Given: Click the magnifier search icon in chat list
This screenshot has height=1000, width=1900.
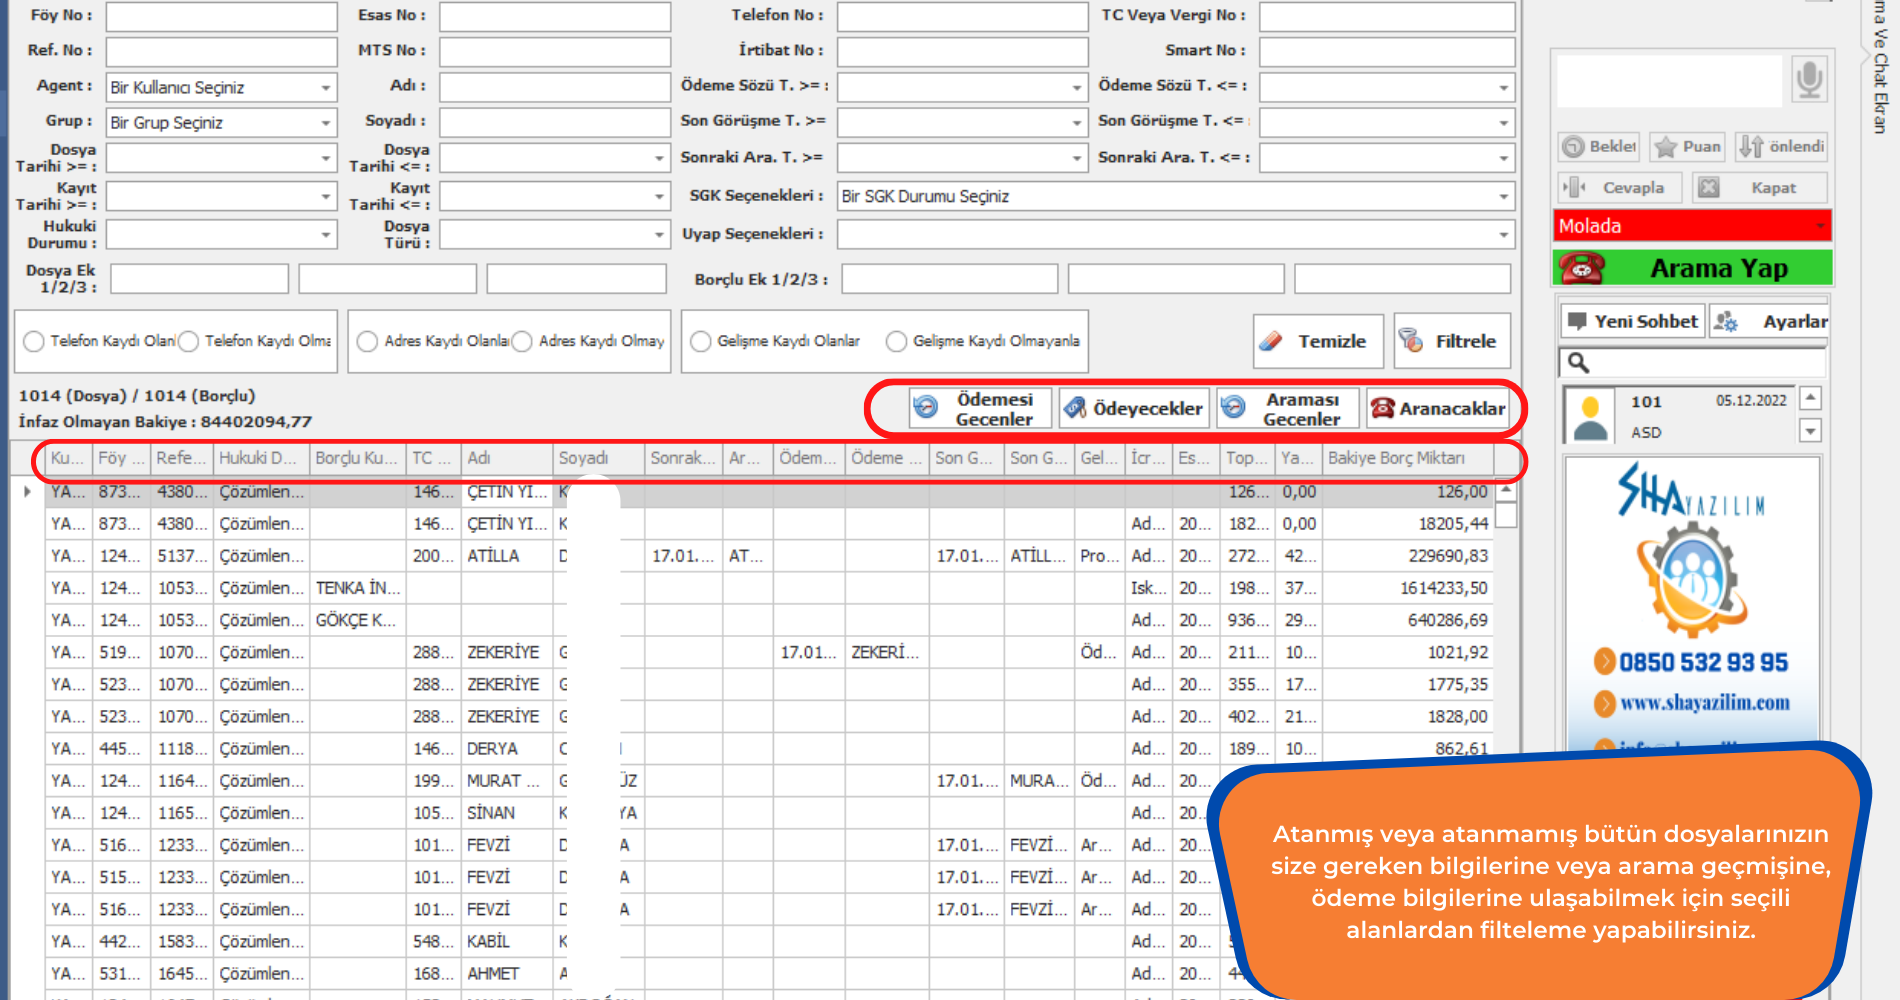Looking at the screenshot, I should [x=1578, y=362].
